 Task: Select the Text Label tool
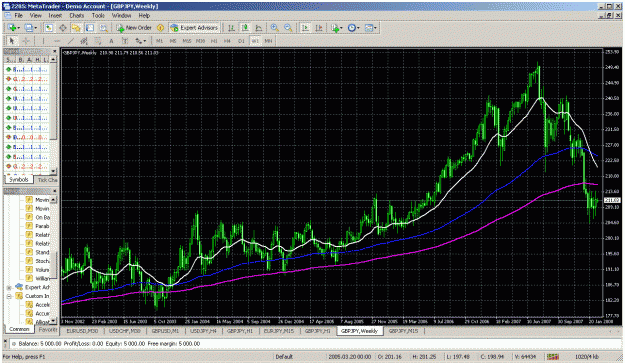click(125, 41)
